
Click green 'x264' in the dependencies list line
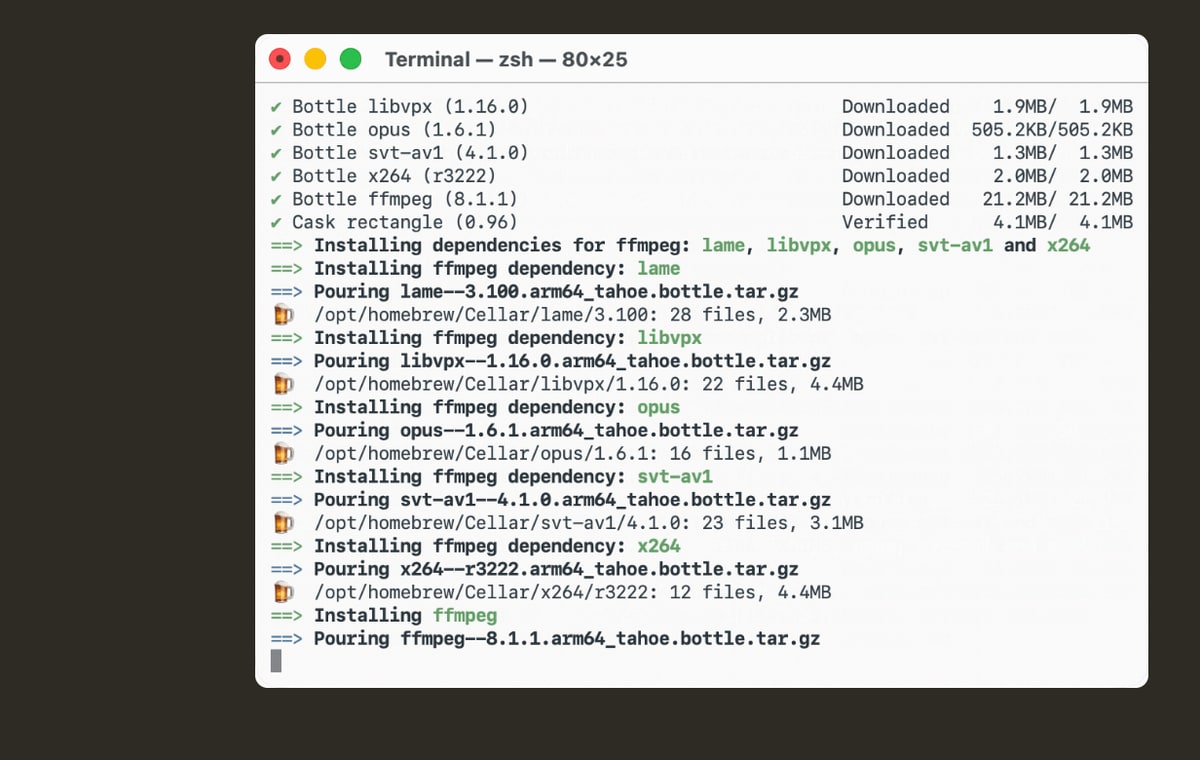pos(1069,245)
